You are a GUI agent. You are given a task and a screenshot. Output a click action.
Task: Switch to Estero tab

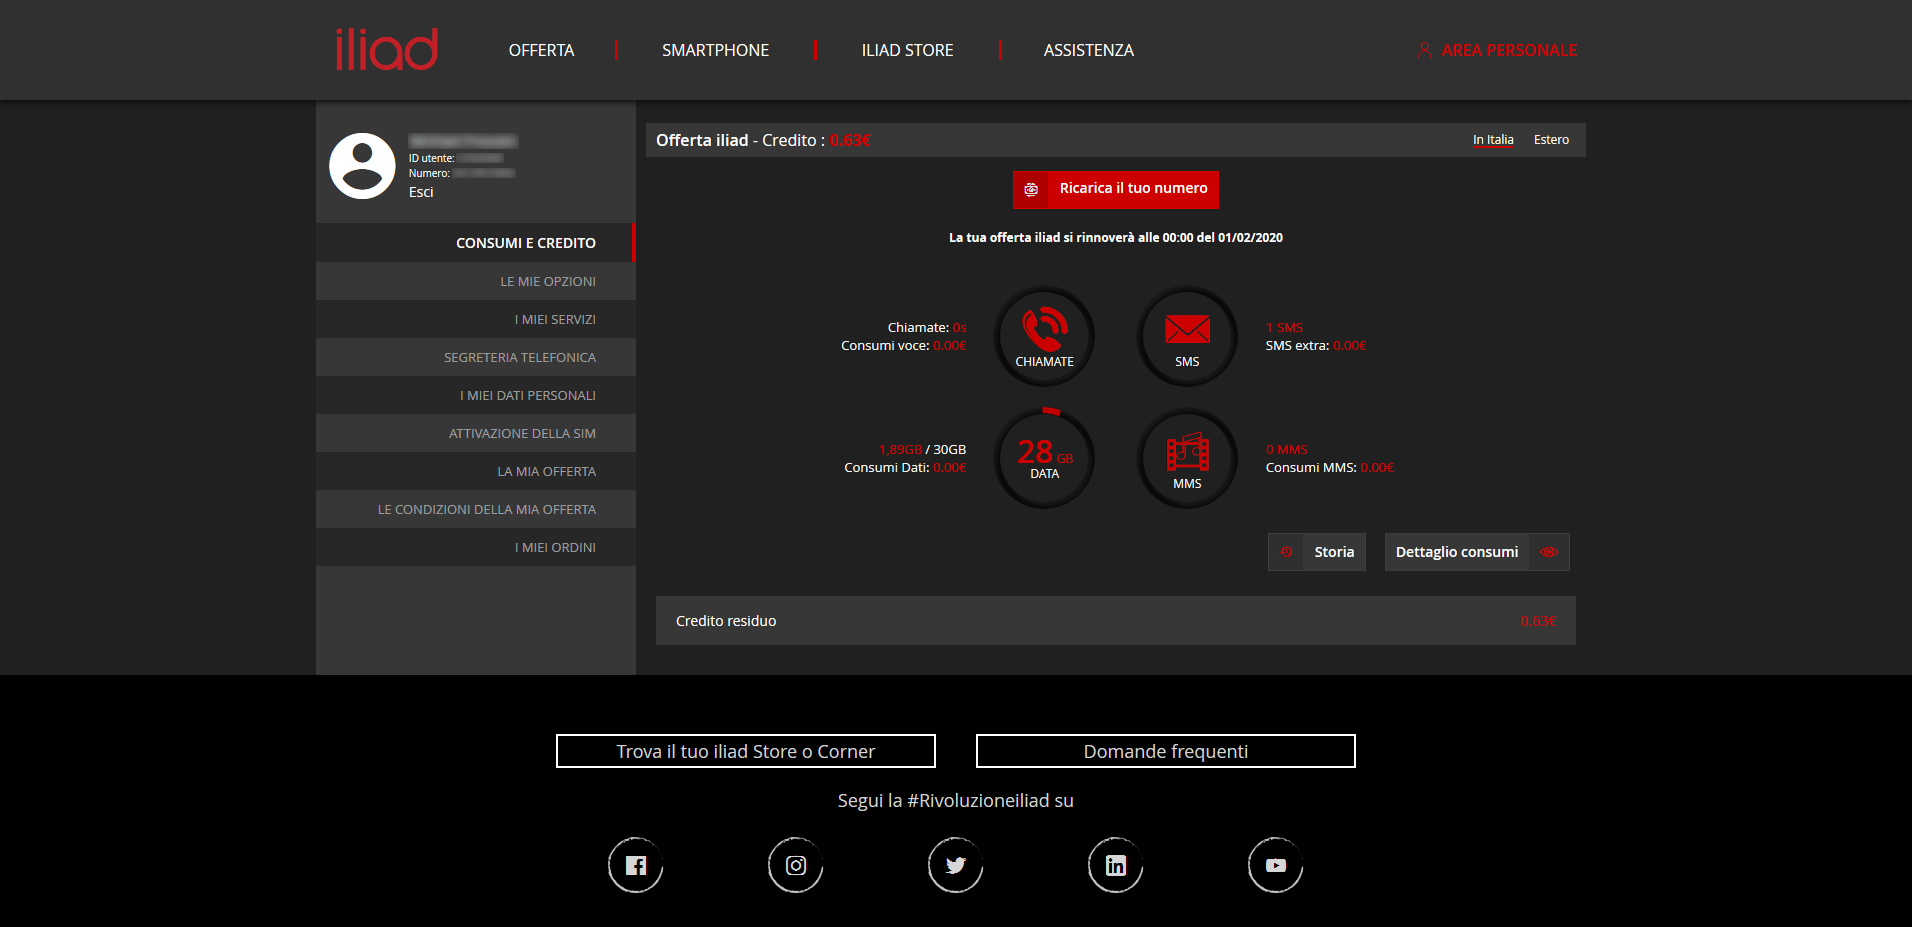[1551, 140]
